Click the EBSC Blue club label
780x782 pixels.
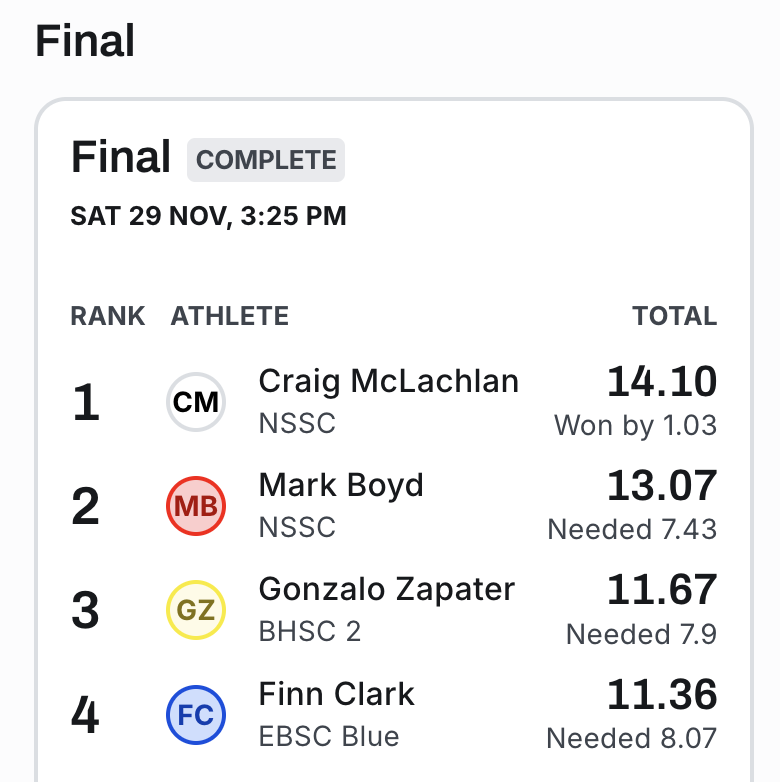[329, 737]
